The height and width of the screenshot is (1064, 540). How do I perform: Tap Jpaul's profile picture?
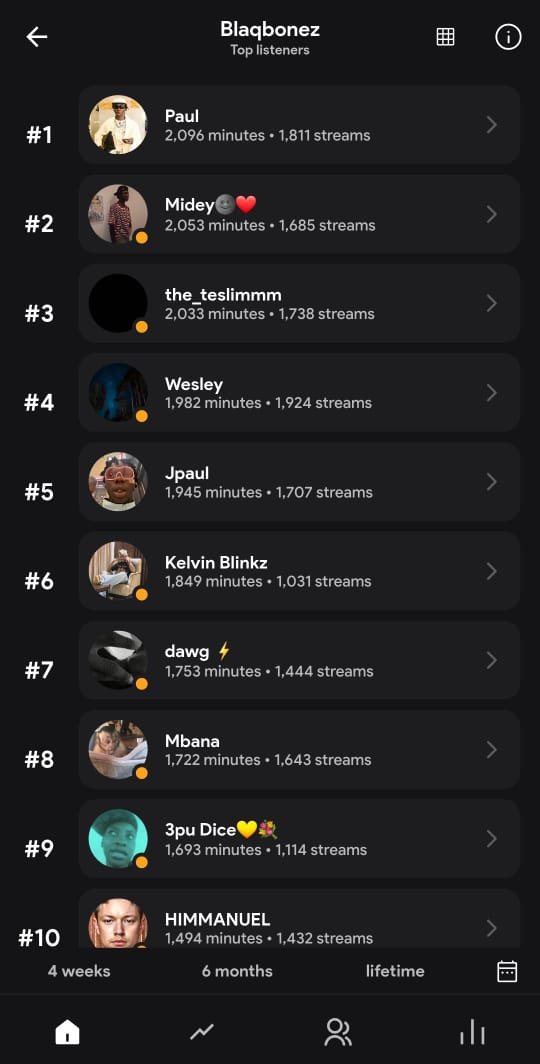(x=118, y=482)
